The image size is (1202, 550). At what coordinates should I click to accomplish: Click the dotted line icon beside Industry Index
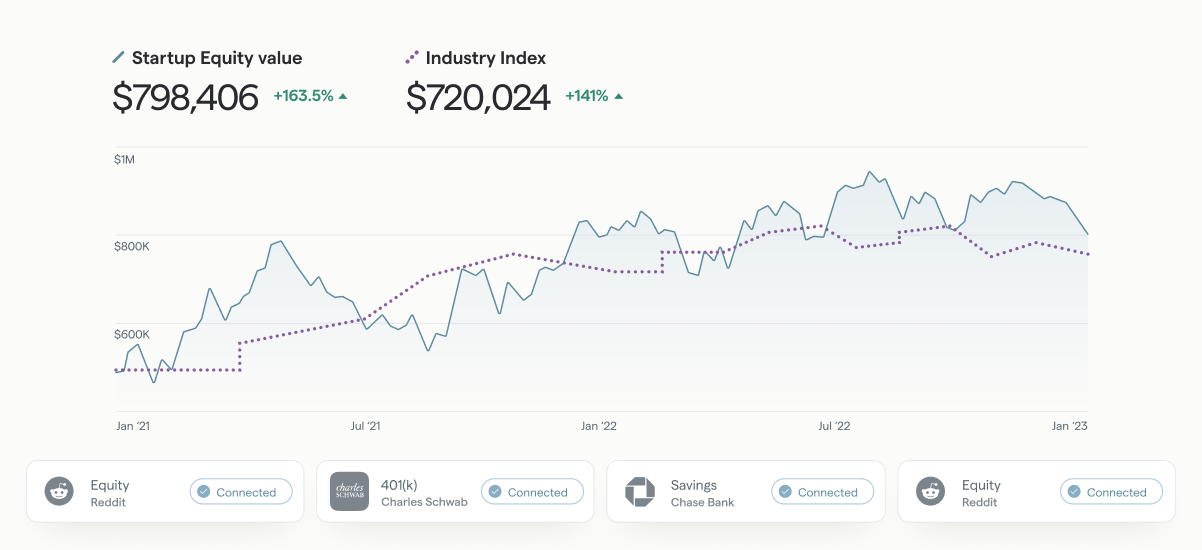point(412,58)
